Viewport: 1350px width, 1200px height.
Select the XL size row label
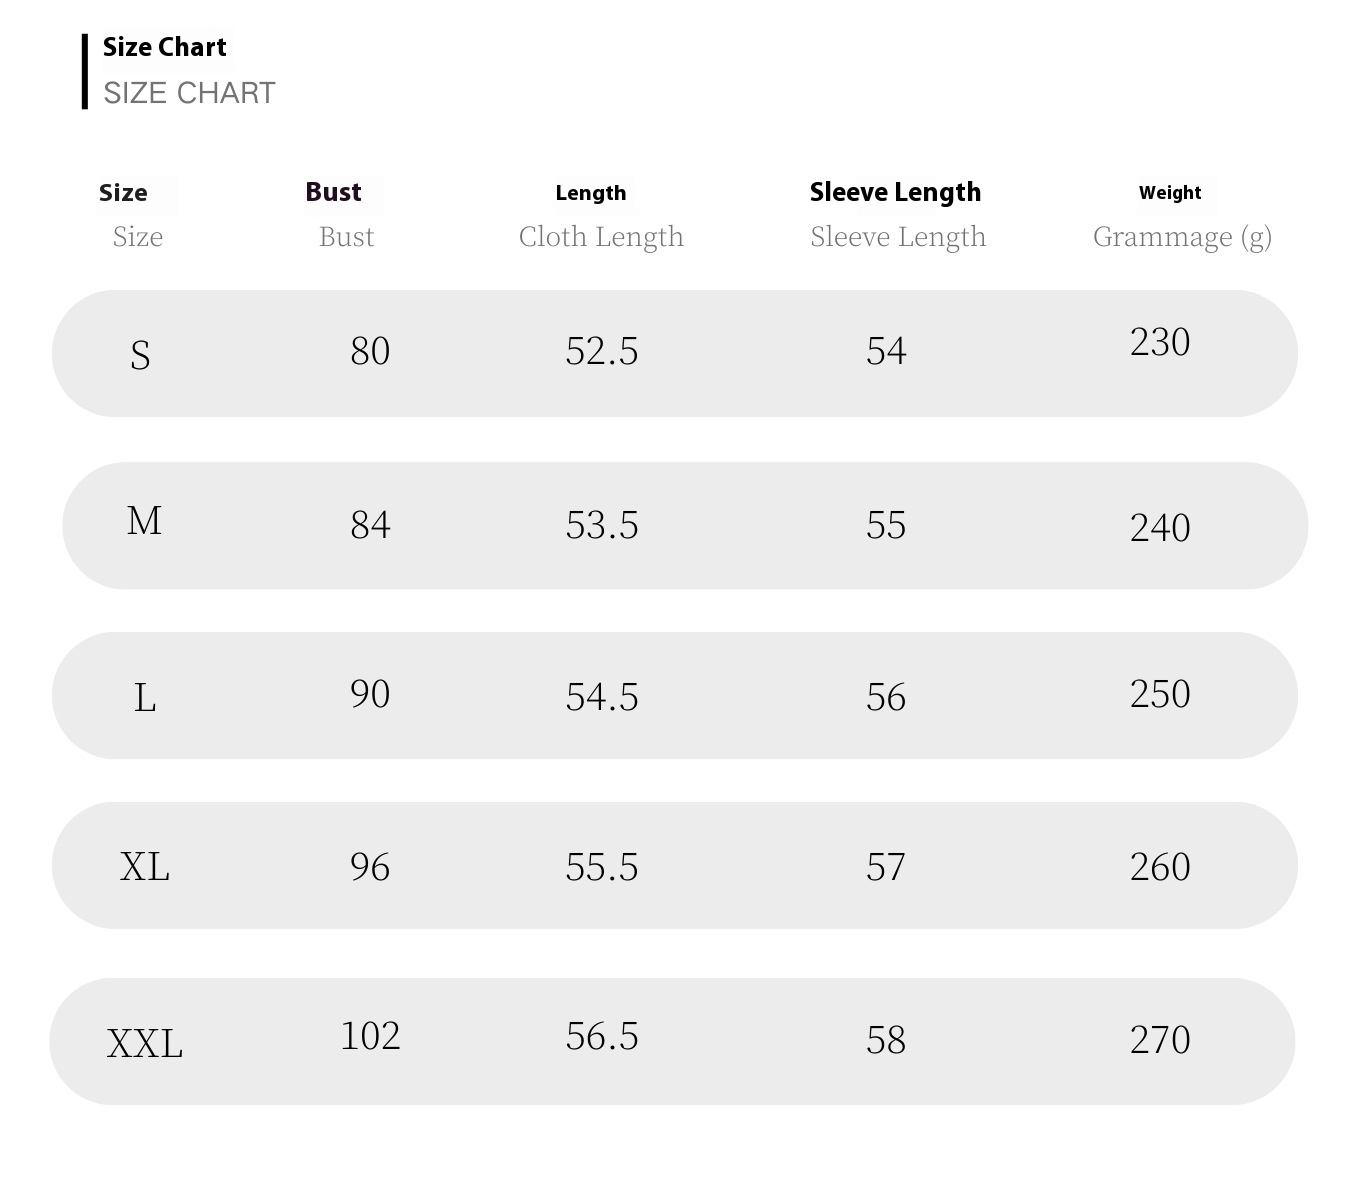(x=145, y=866)
